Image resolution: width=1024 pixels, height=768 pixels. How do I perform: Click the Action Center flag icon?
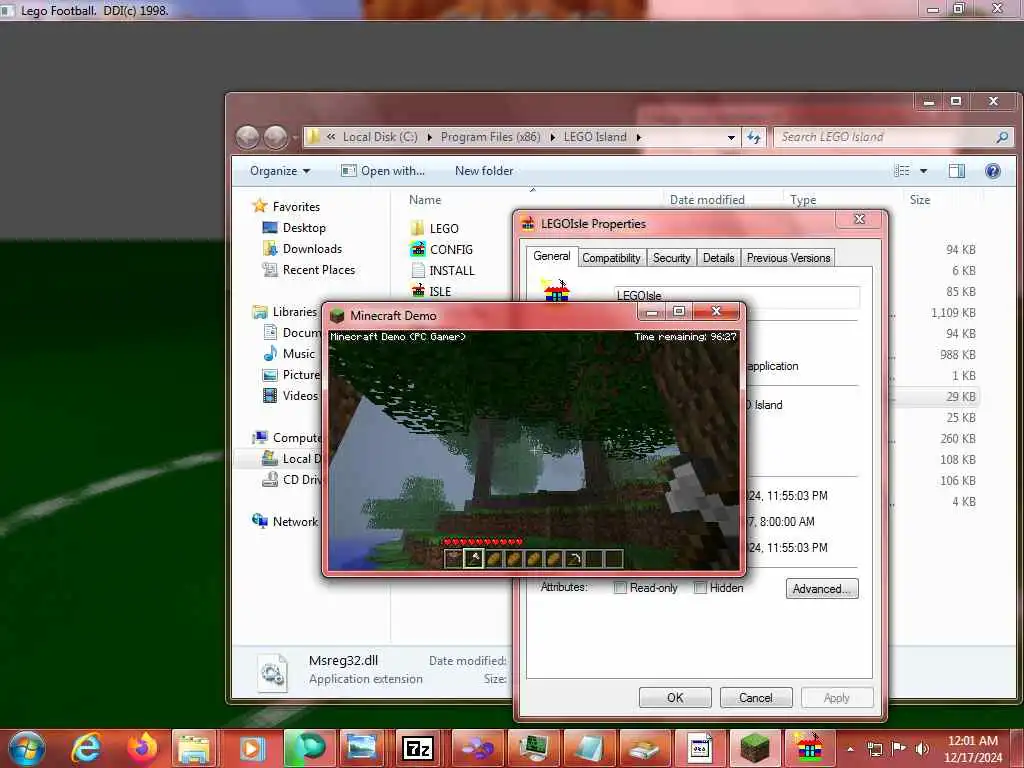[x=899, y=749]
